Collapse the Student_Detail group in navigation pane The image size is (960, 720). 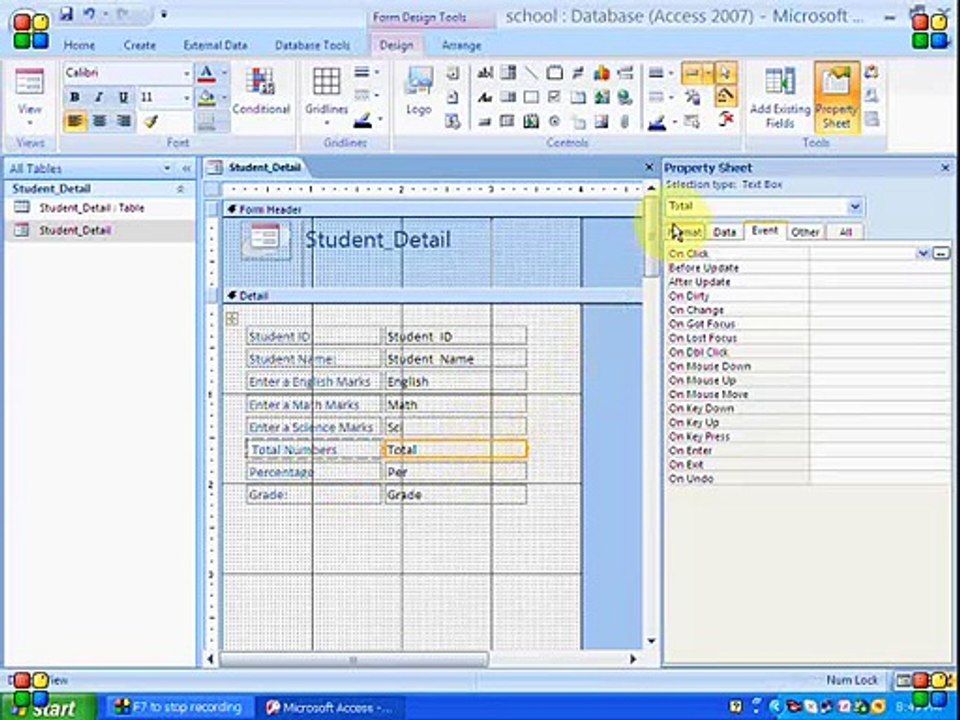[180, 189]
